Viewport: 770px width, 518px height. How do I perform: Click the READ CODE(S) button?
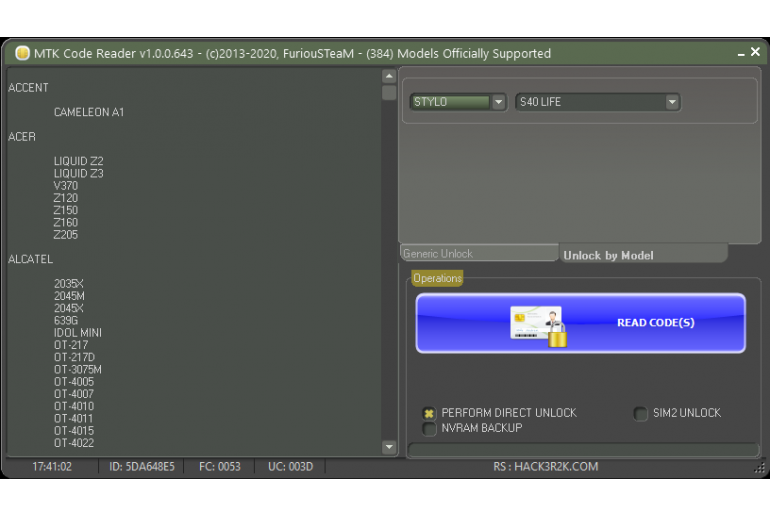[580, 323]
